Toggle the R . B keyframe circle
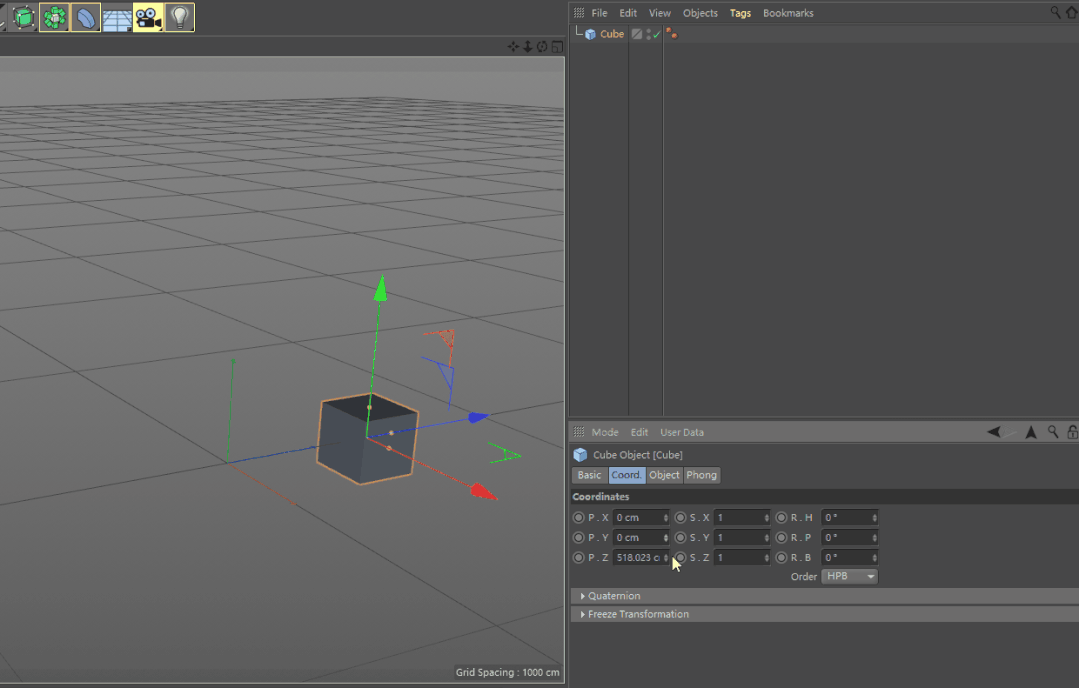The height and width of the screenshot is (688, 1079). pos(781,557)
